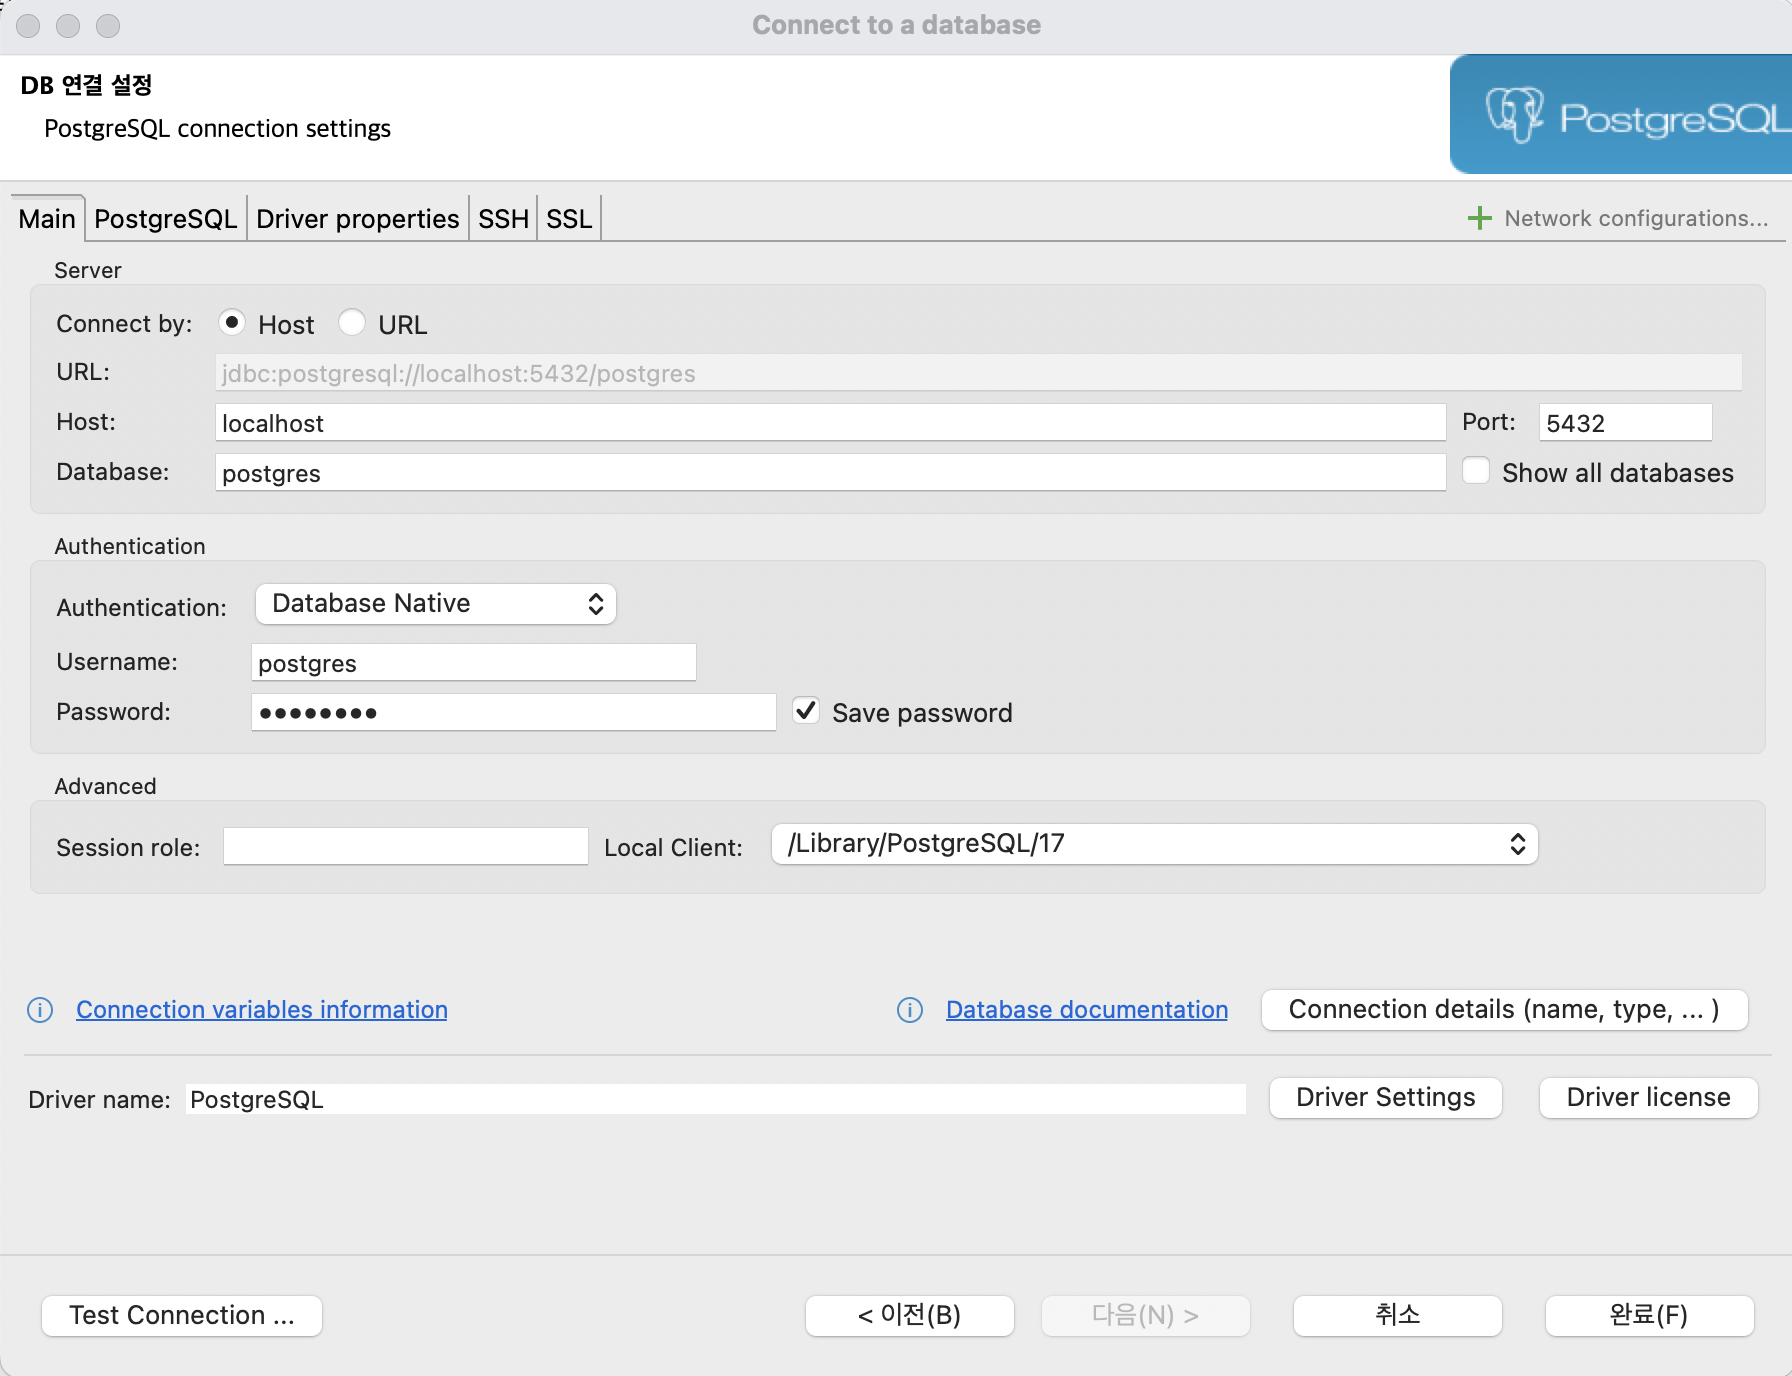Open Connection details (name, type, ...)

tap(1505, 1010)
